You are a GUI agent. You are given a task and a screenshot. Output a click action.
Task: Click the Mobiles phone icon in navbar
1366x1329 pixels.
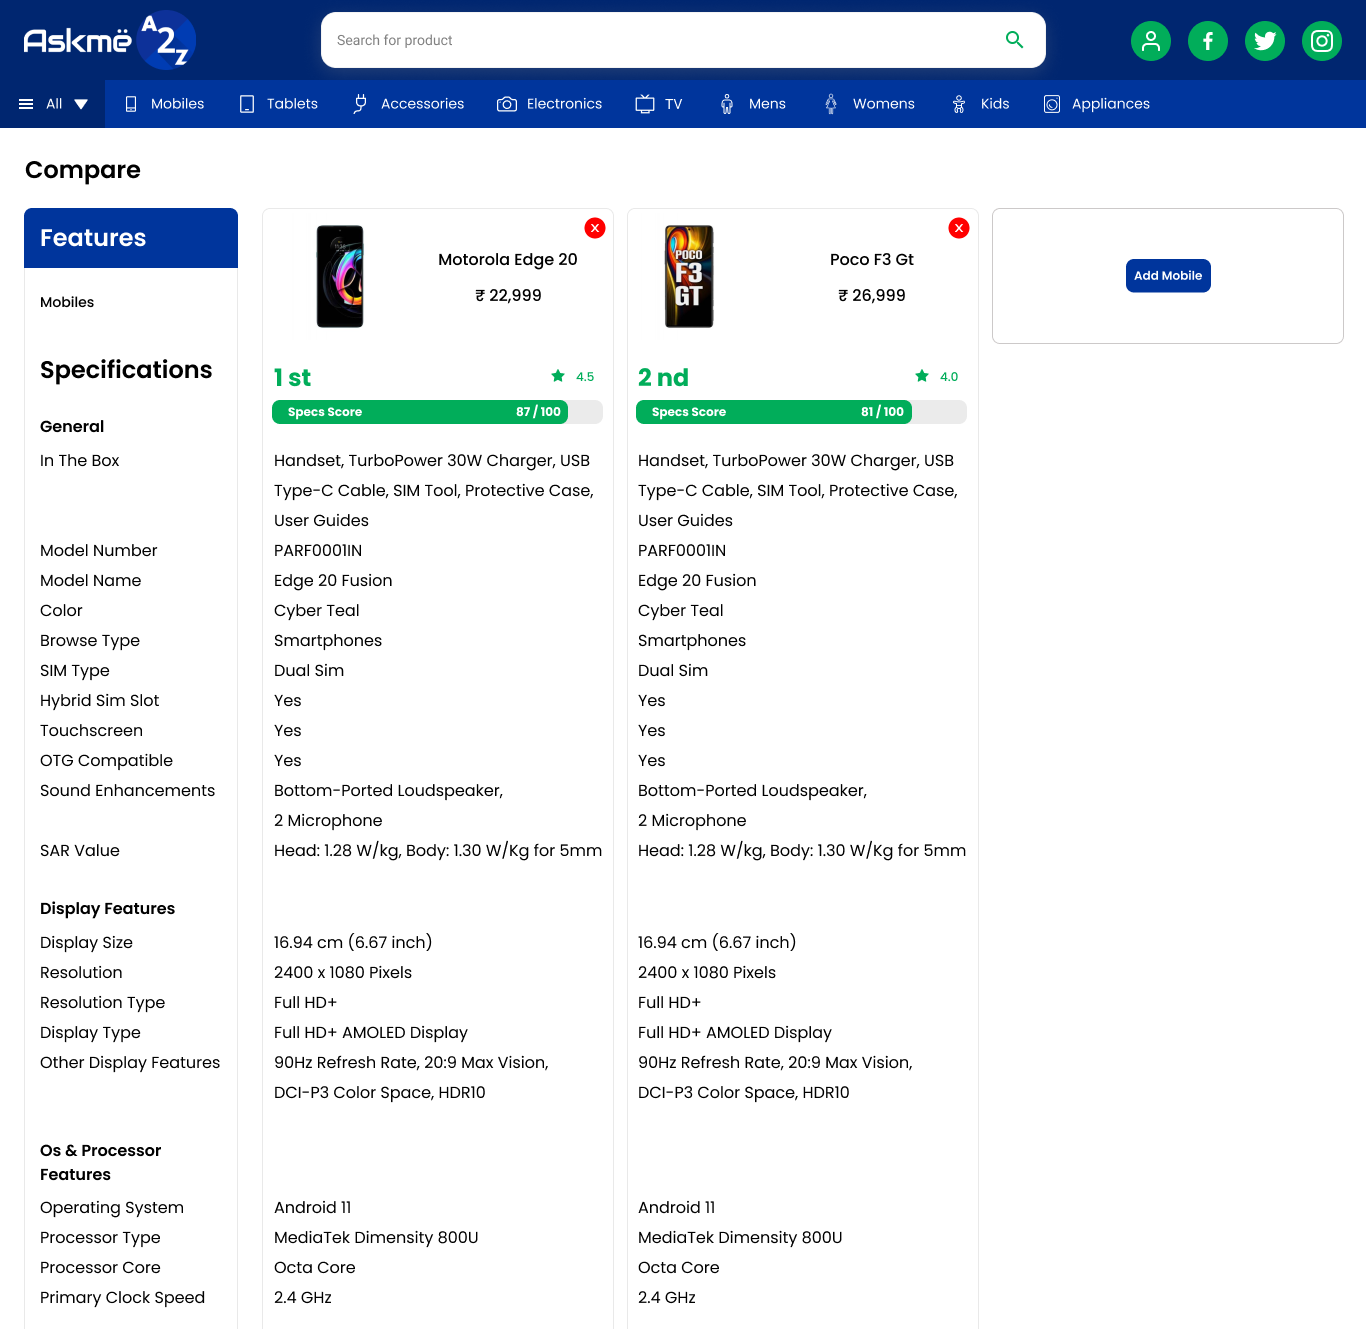(131, 104)
